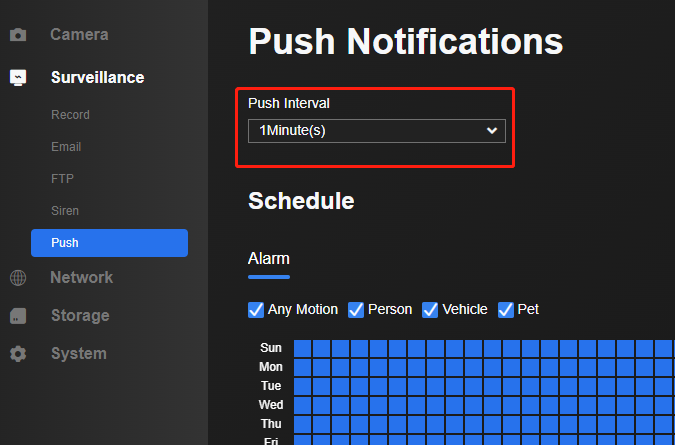This screenshot has width=675, height=445.
Task: Click the Network globe icon
Action: click(x=18, y=278)
